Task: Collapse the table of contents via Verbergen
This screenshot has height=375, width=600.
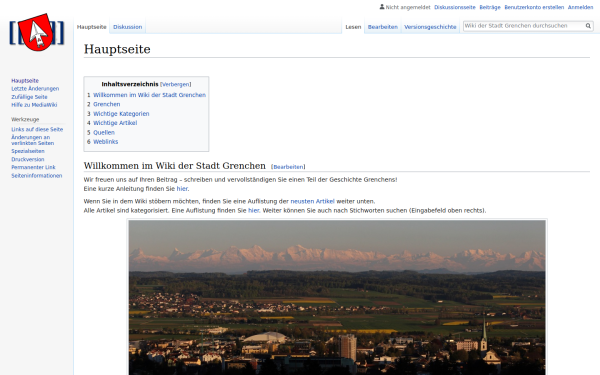Action: pos(175,85)
